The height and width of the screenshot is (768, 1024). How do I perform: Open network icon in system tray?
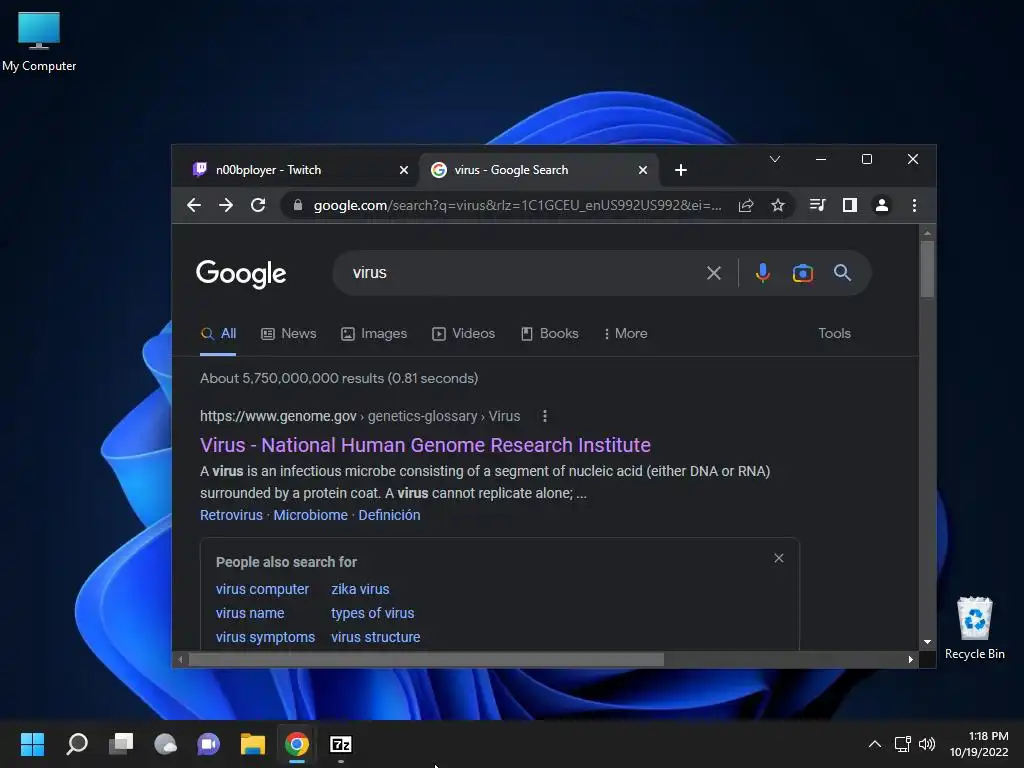click(x=903, y=744)
